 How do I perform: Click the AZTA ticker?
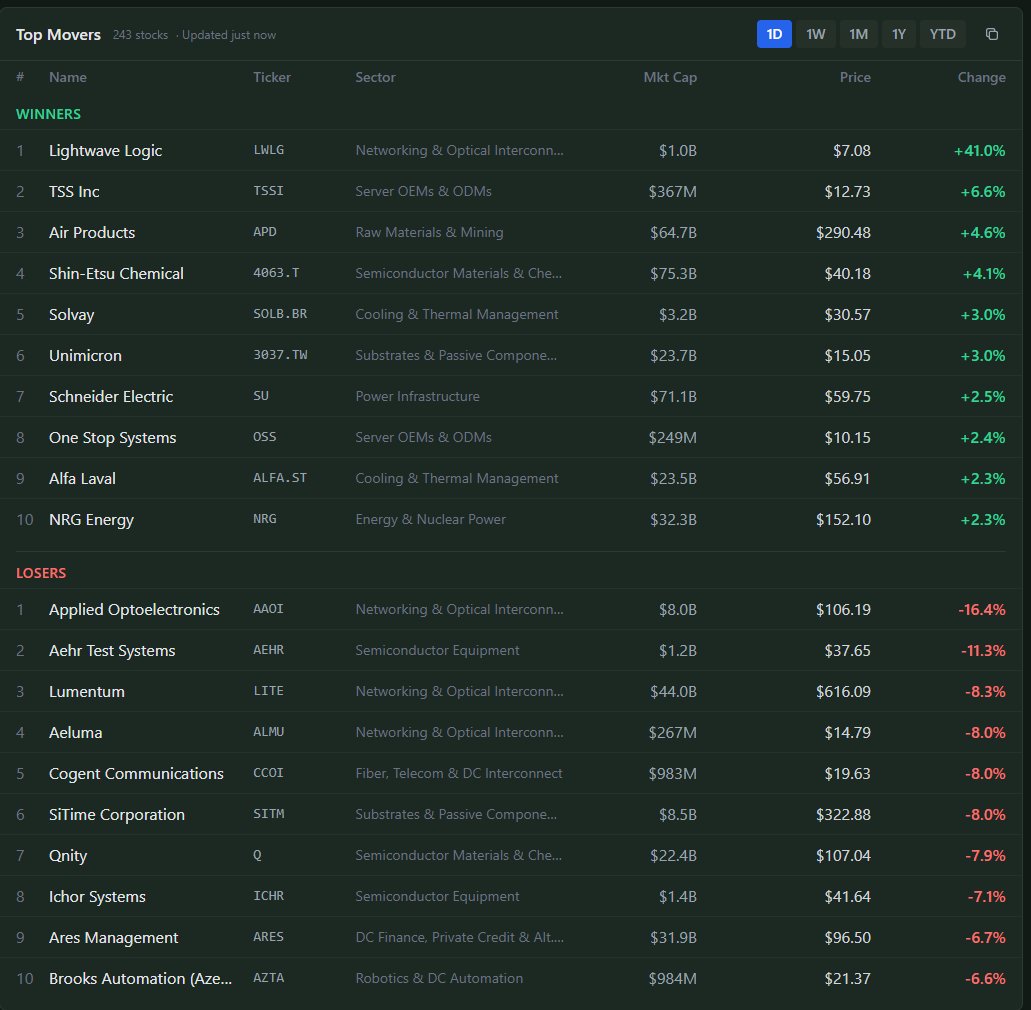pyautogui.click(x=268, y=978)
